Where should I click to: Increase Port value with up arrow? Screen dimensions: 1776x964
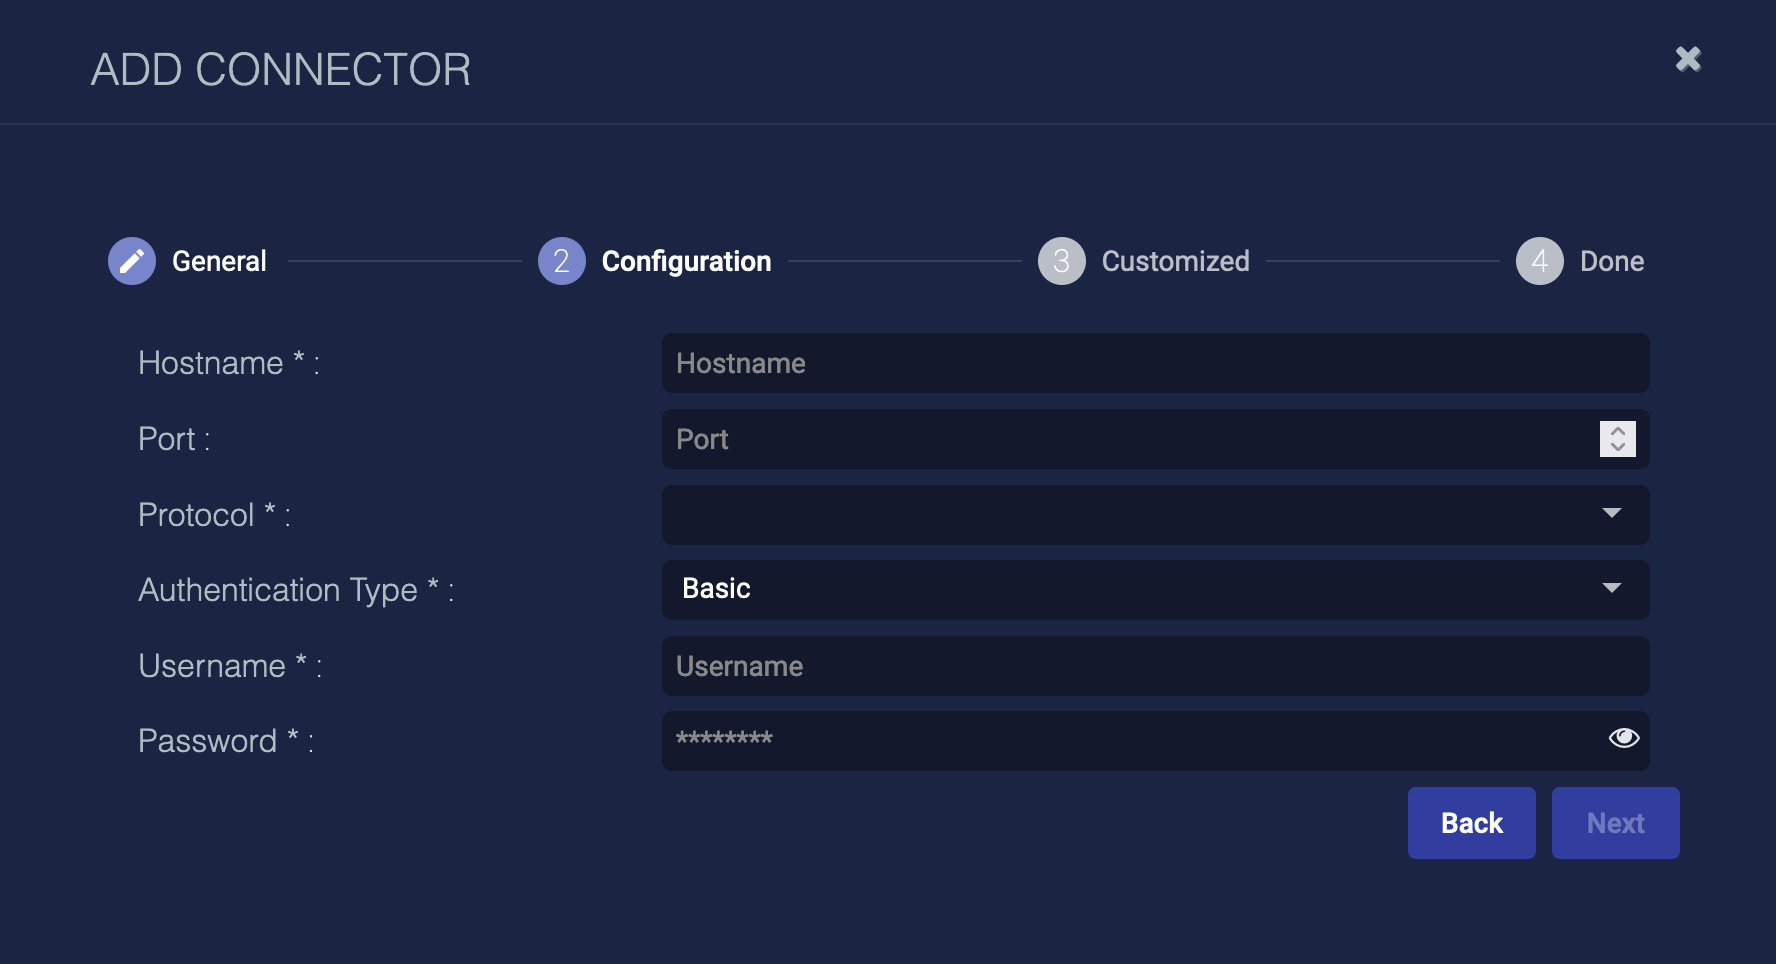1618,431
